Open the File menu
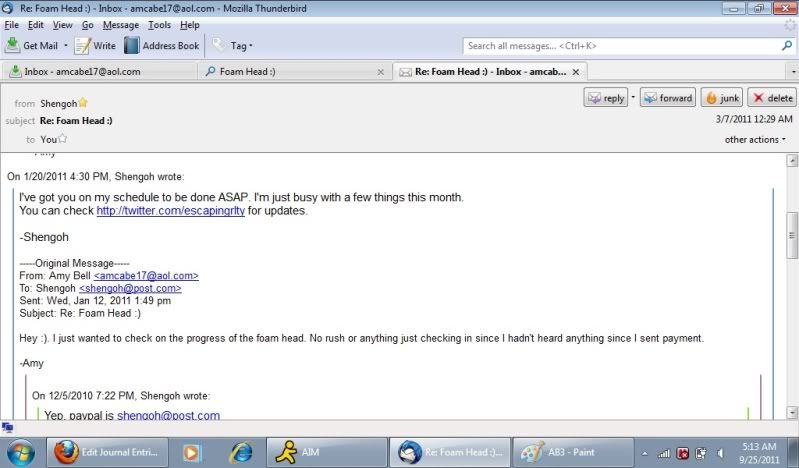Viewport: 799px width, 468px height. point(11,25)
